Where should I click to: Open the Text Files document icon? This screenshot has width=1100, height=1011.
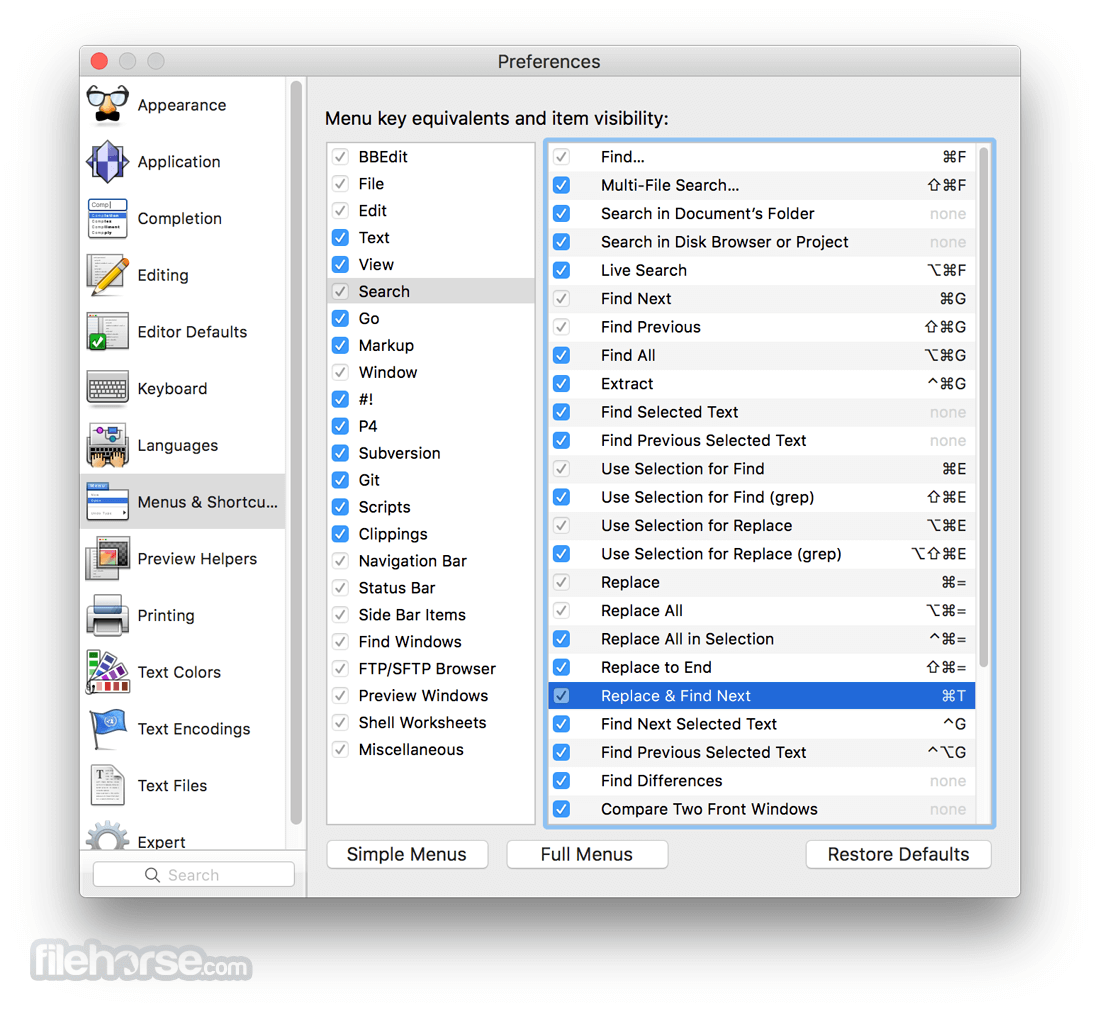[x=107, y=786]
